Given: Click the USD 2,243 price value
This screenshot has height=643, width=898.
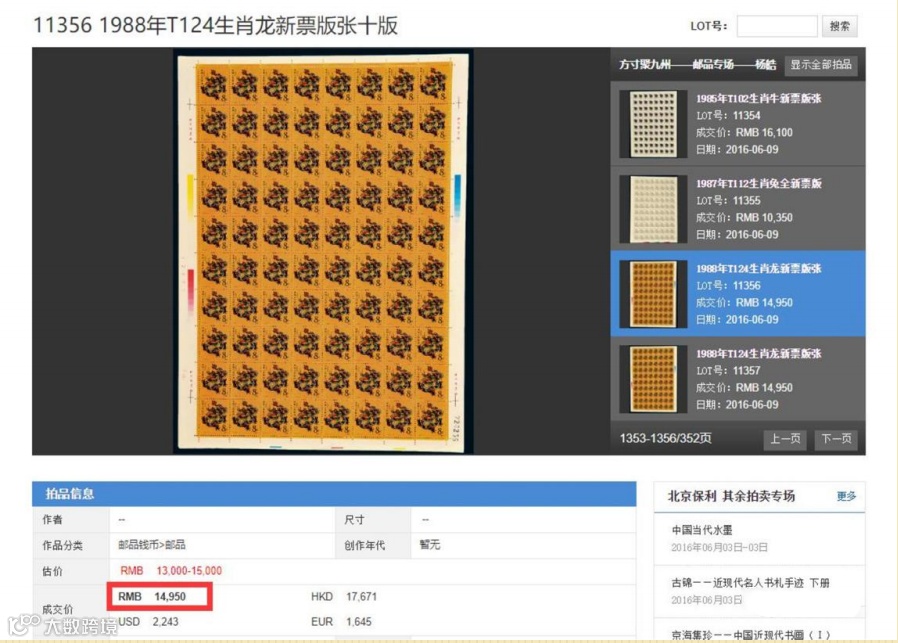Looking at the screenshot, I should click(x=148, y=622).
